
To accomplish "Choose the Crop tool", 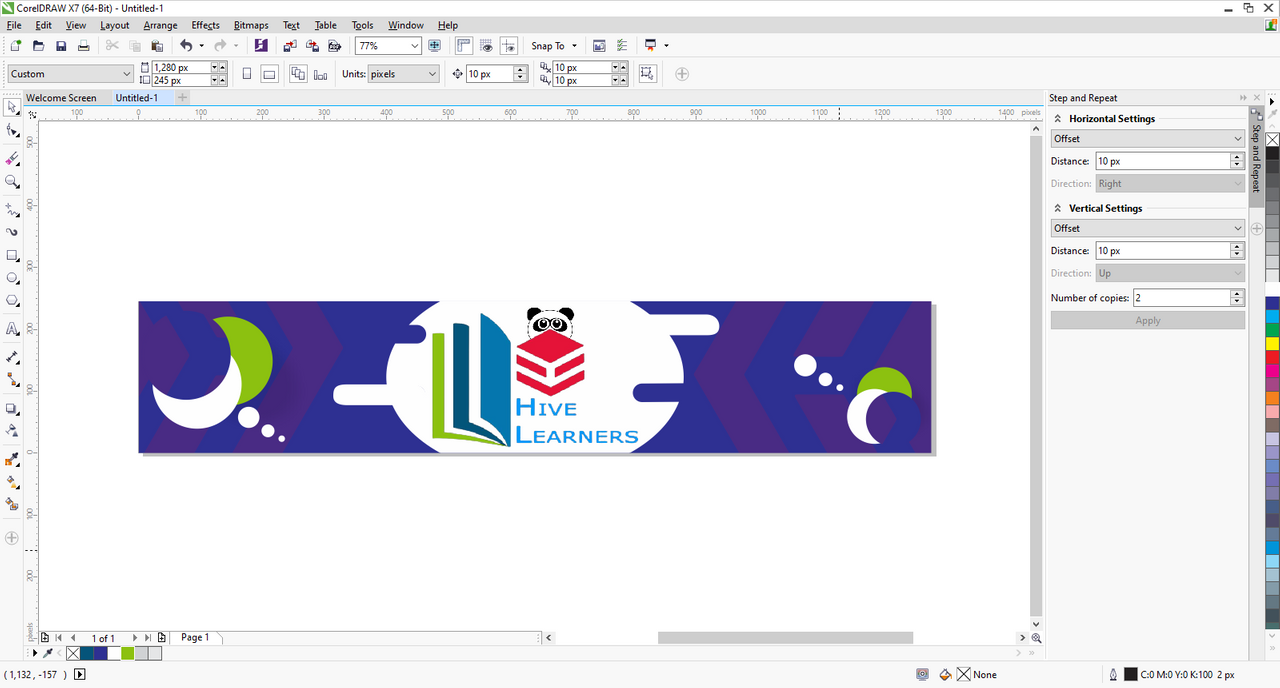I will (12, 159).
